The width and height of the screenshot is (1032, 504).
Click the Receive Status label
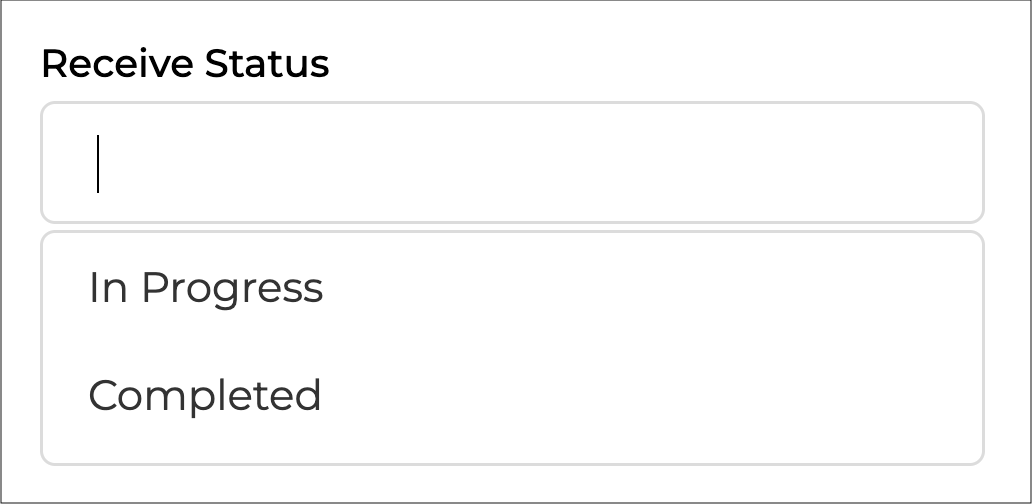coord(185,64)
